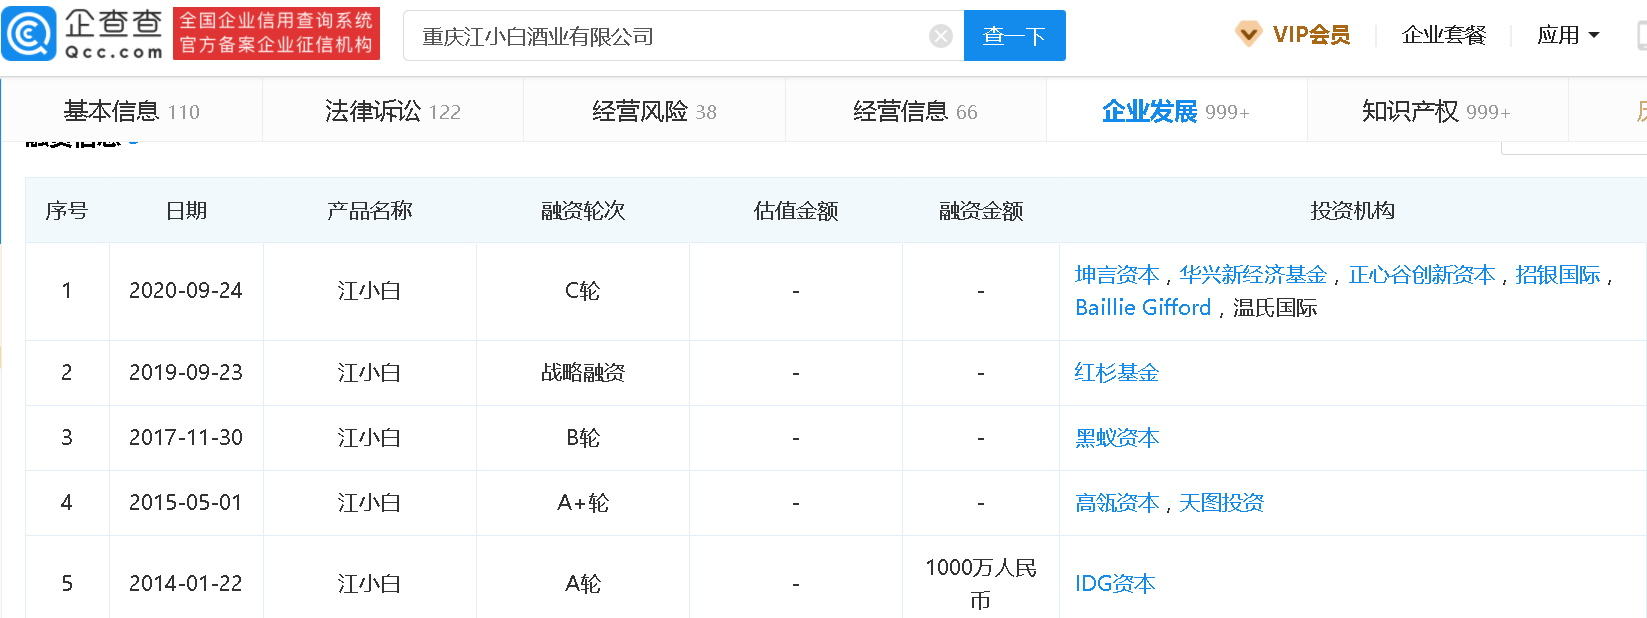Open the VIP会员 link

click(x=1311, y=35)
